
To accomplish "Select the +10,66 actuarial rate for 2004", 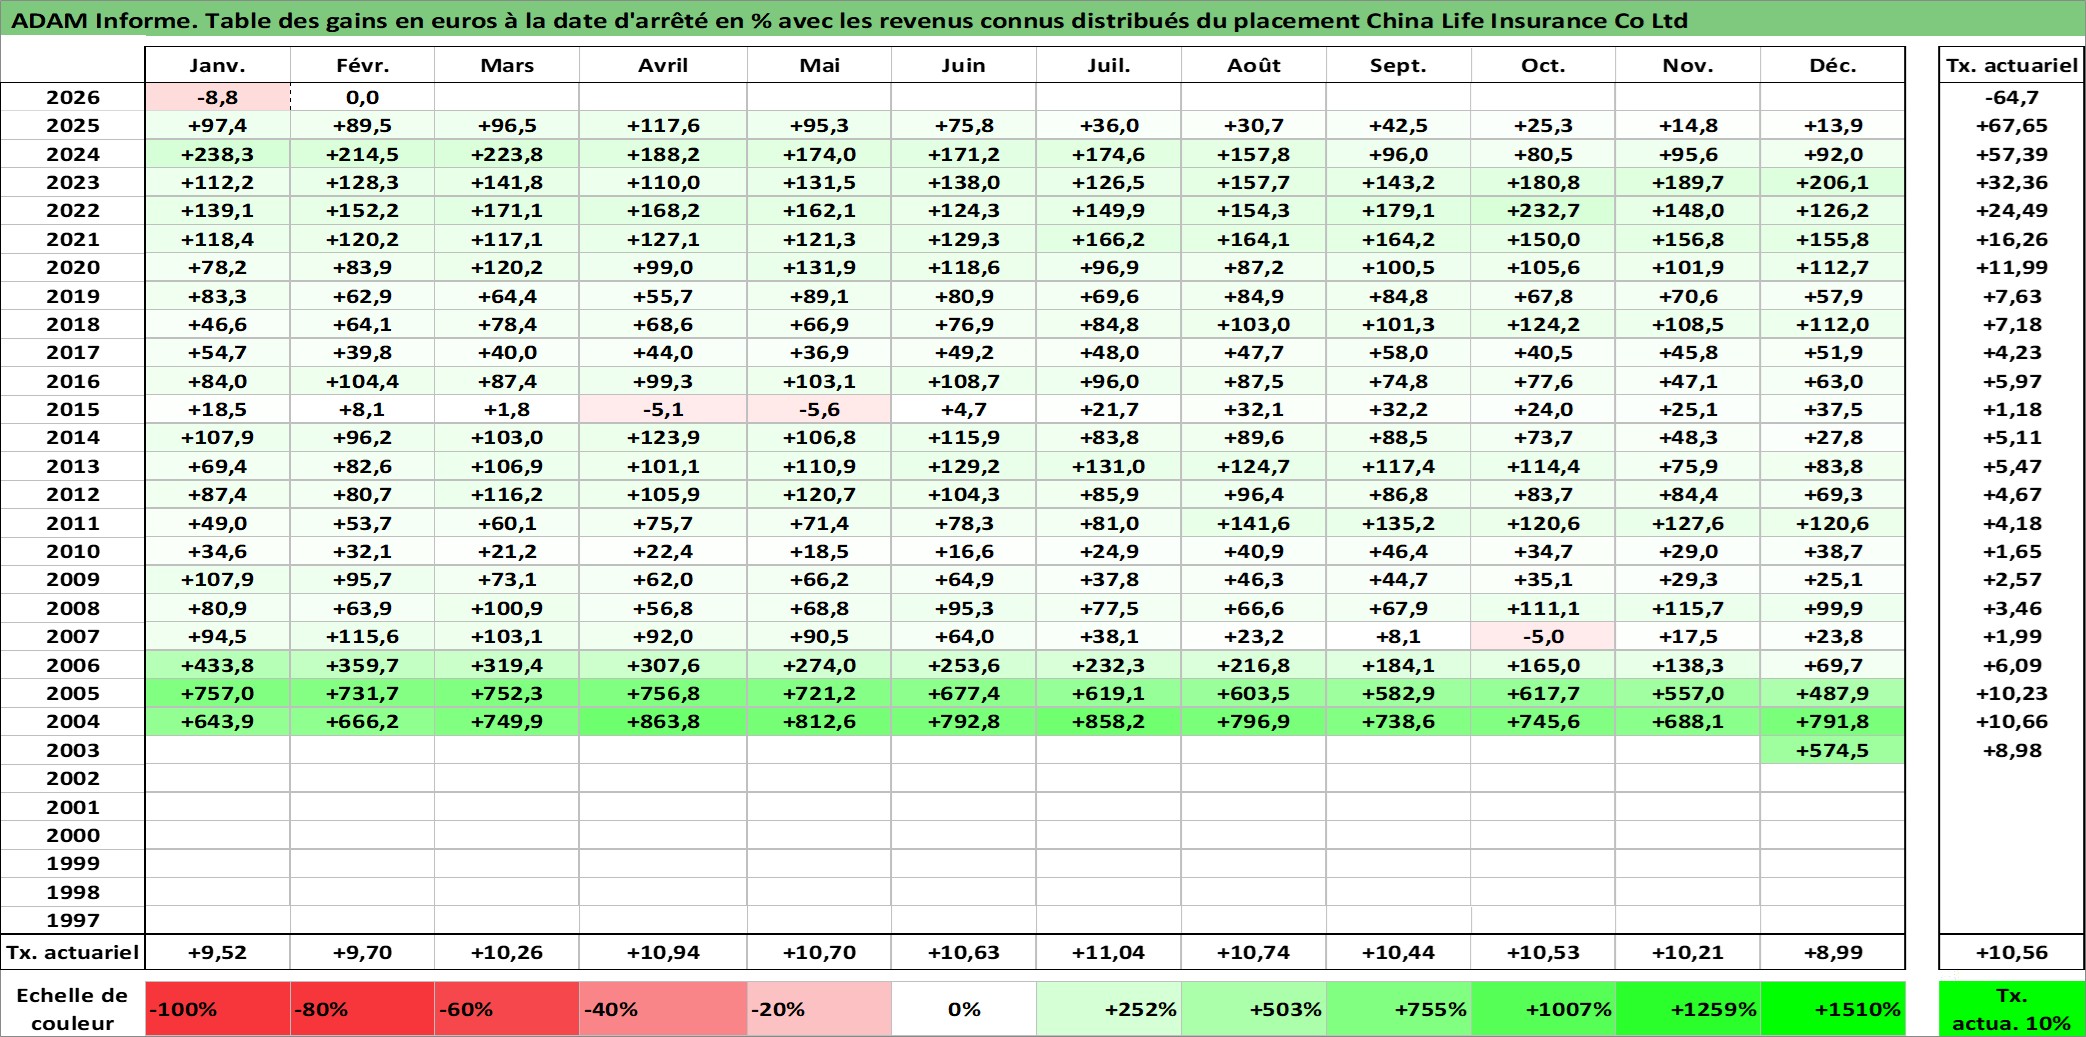I will tap(2012, 721).
